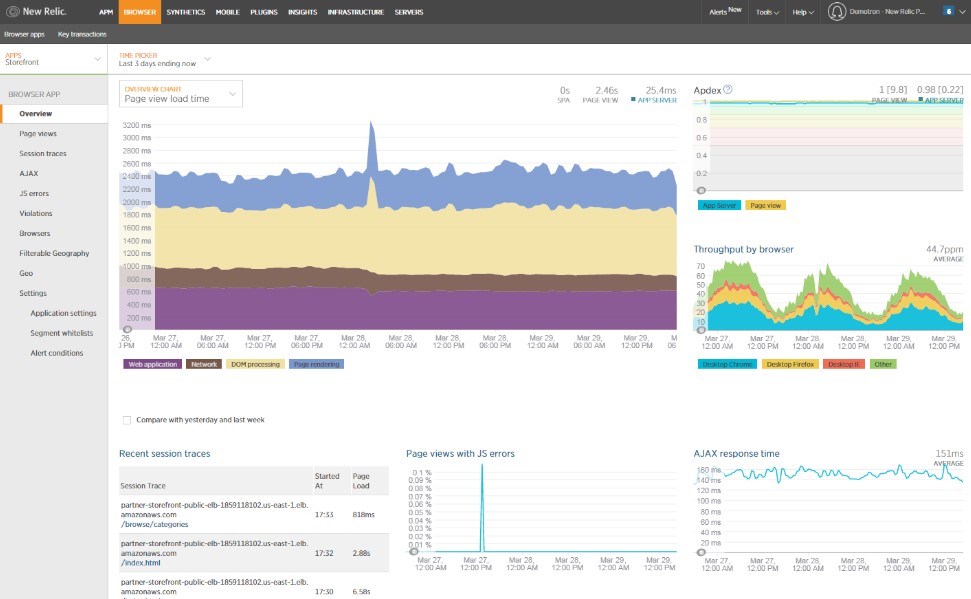Click the JS errors chart slider handle
The width and height of the screenshot is (971, 599).
click(x=414, y=551)
